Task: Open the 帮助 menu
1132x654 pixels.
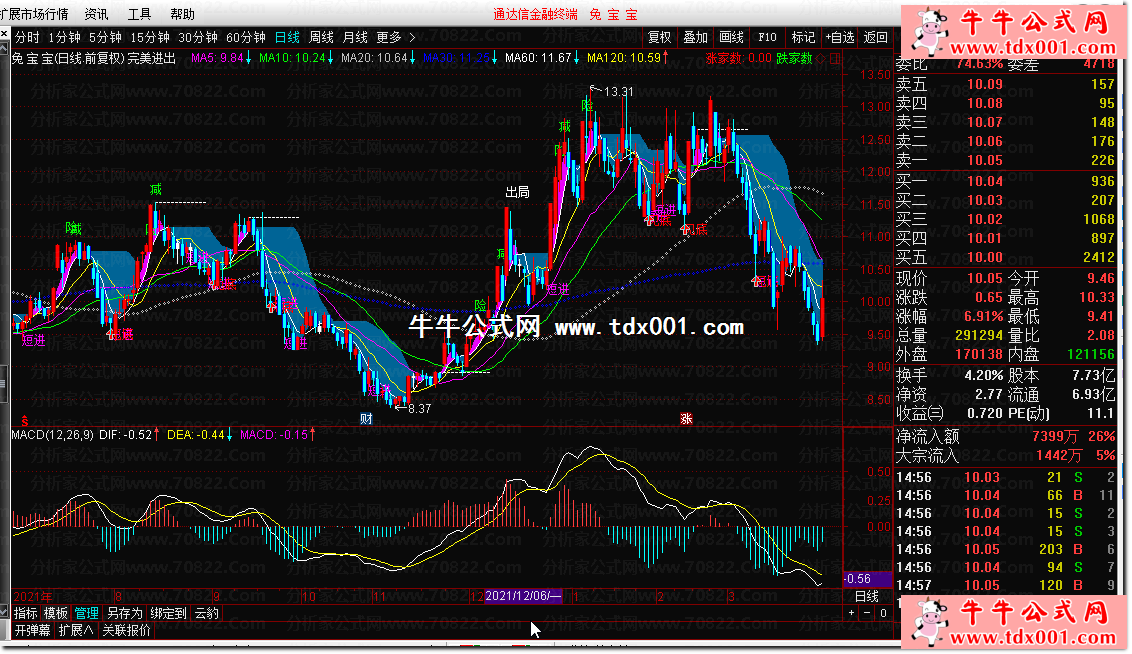Action: [x=183, y=14]
